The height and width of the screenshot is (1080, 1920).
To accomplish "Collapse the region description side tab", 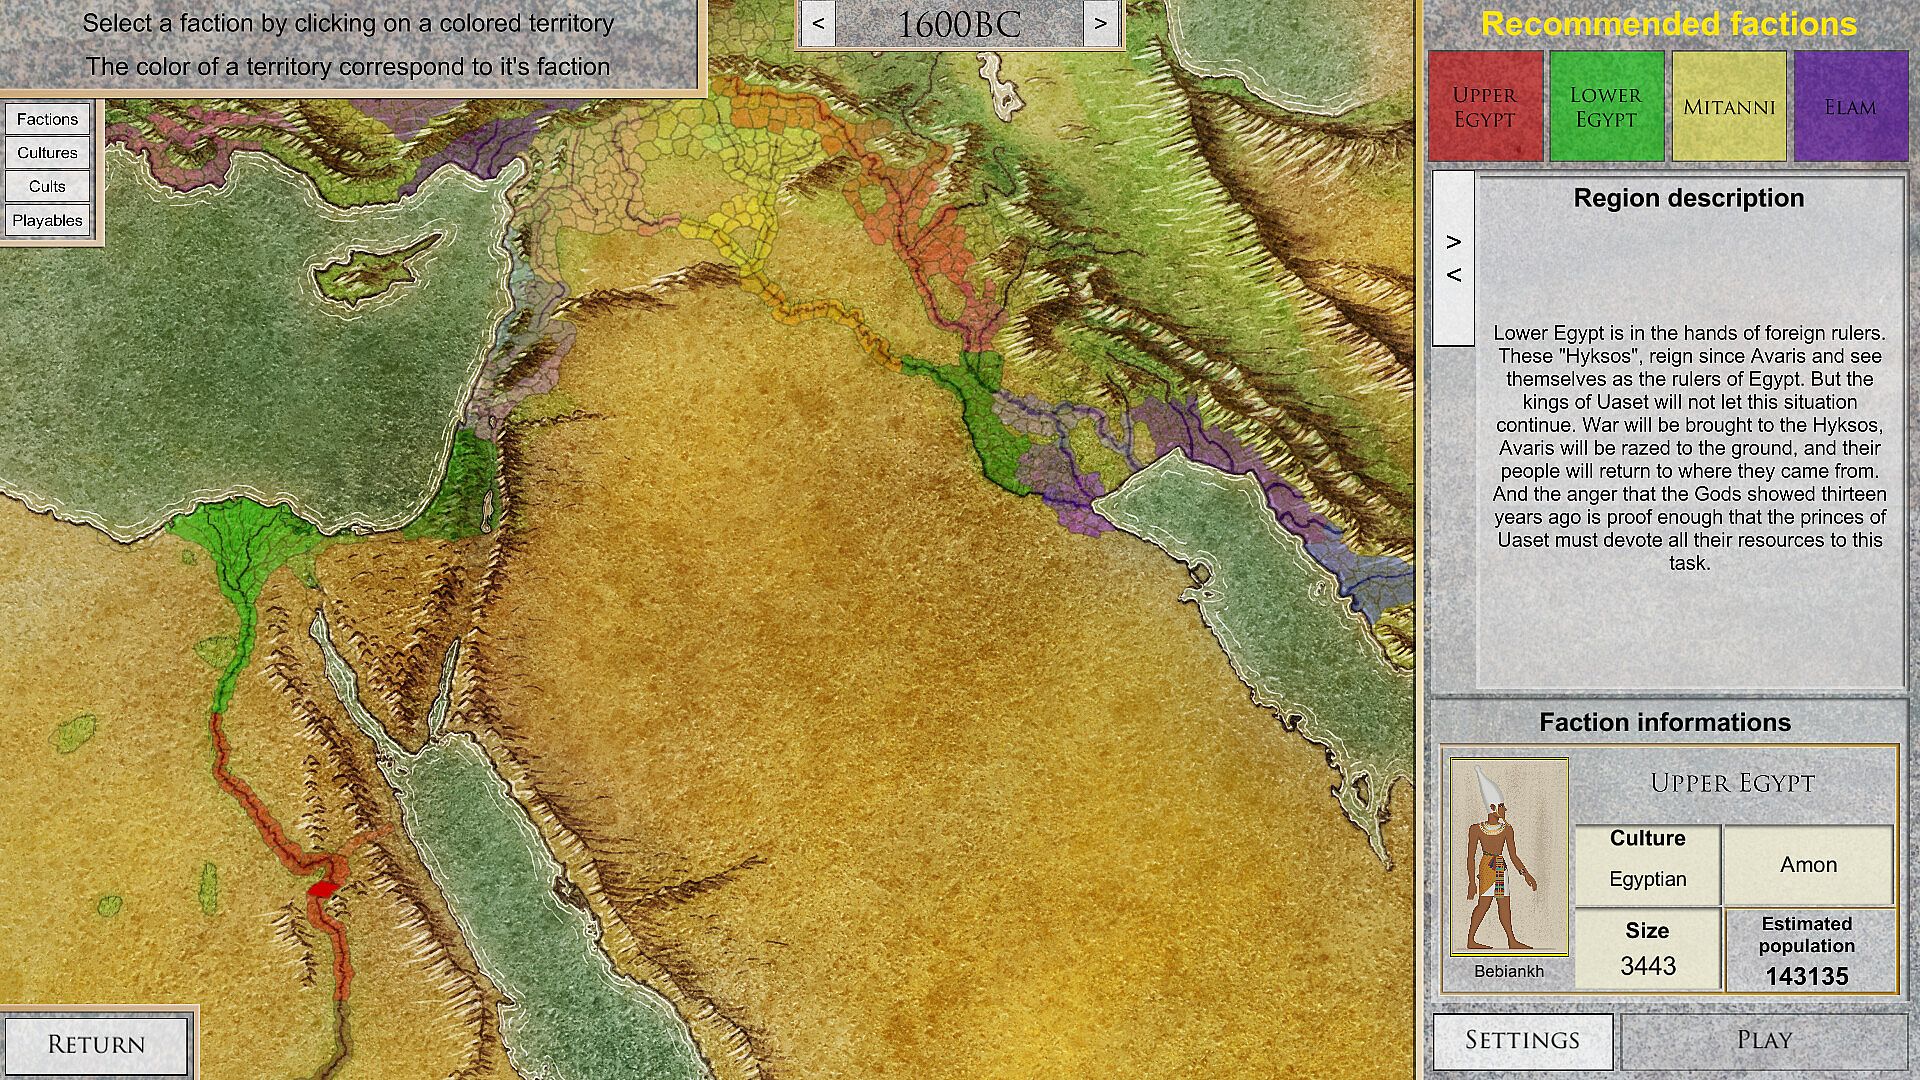I will 1453,258.
